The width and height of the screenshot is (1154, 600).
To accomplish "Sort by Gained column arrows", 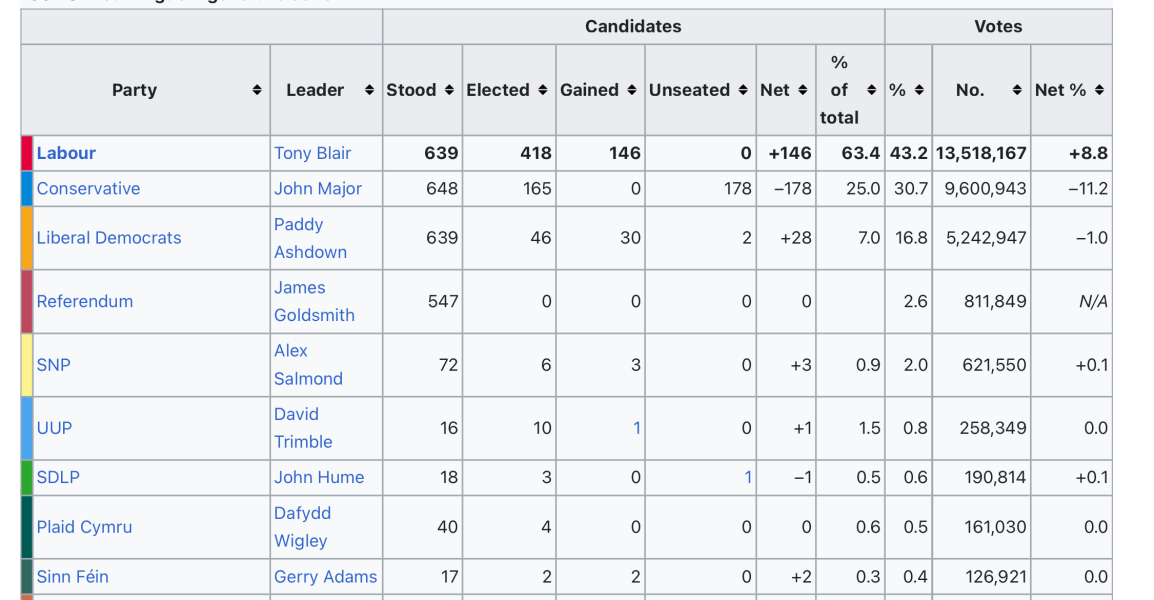I will 631,90.
